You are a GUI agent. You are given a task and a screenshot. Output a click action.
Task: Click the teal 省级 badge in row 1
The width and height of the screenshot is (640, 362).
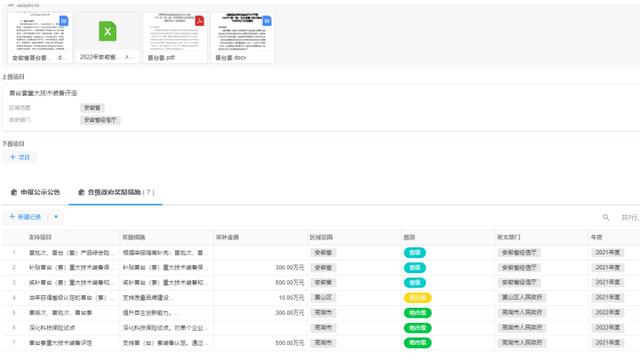415,253
